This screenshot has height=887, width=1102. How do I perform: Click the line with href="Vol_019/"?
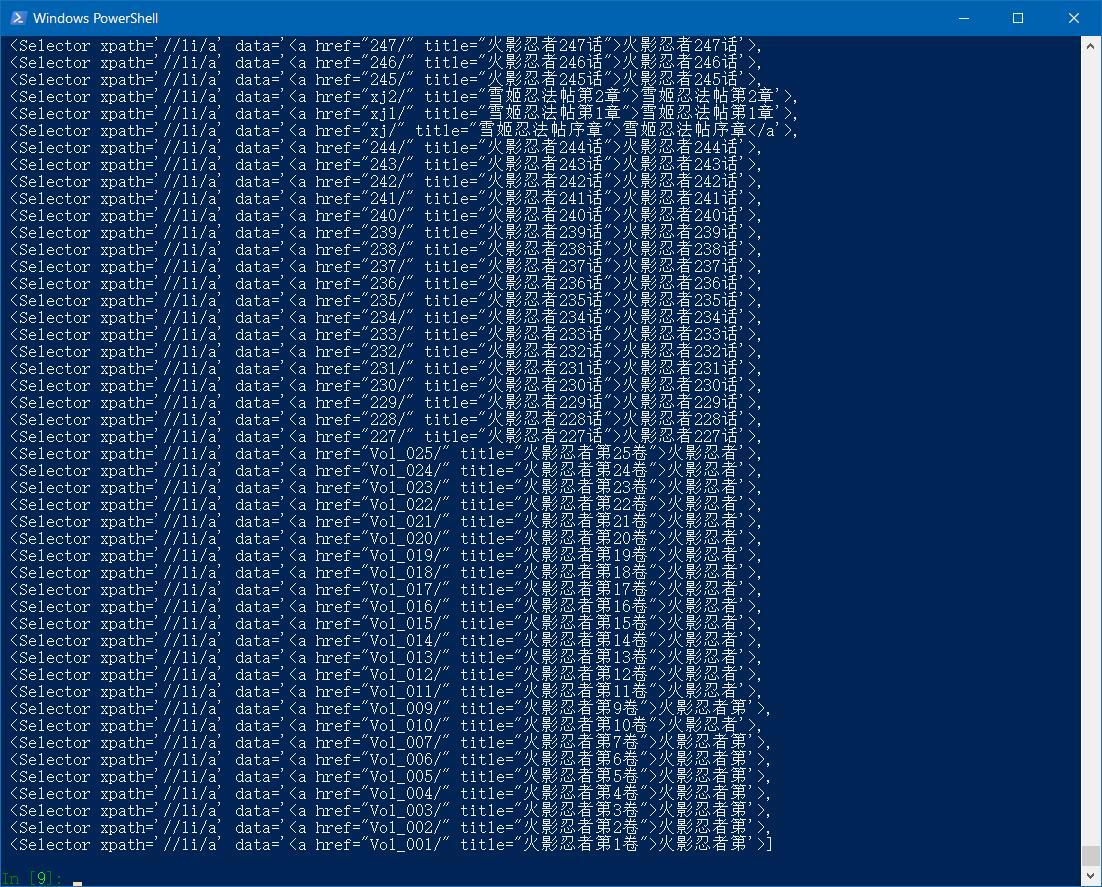(386, 556)
